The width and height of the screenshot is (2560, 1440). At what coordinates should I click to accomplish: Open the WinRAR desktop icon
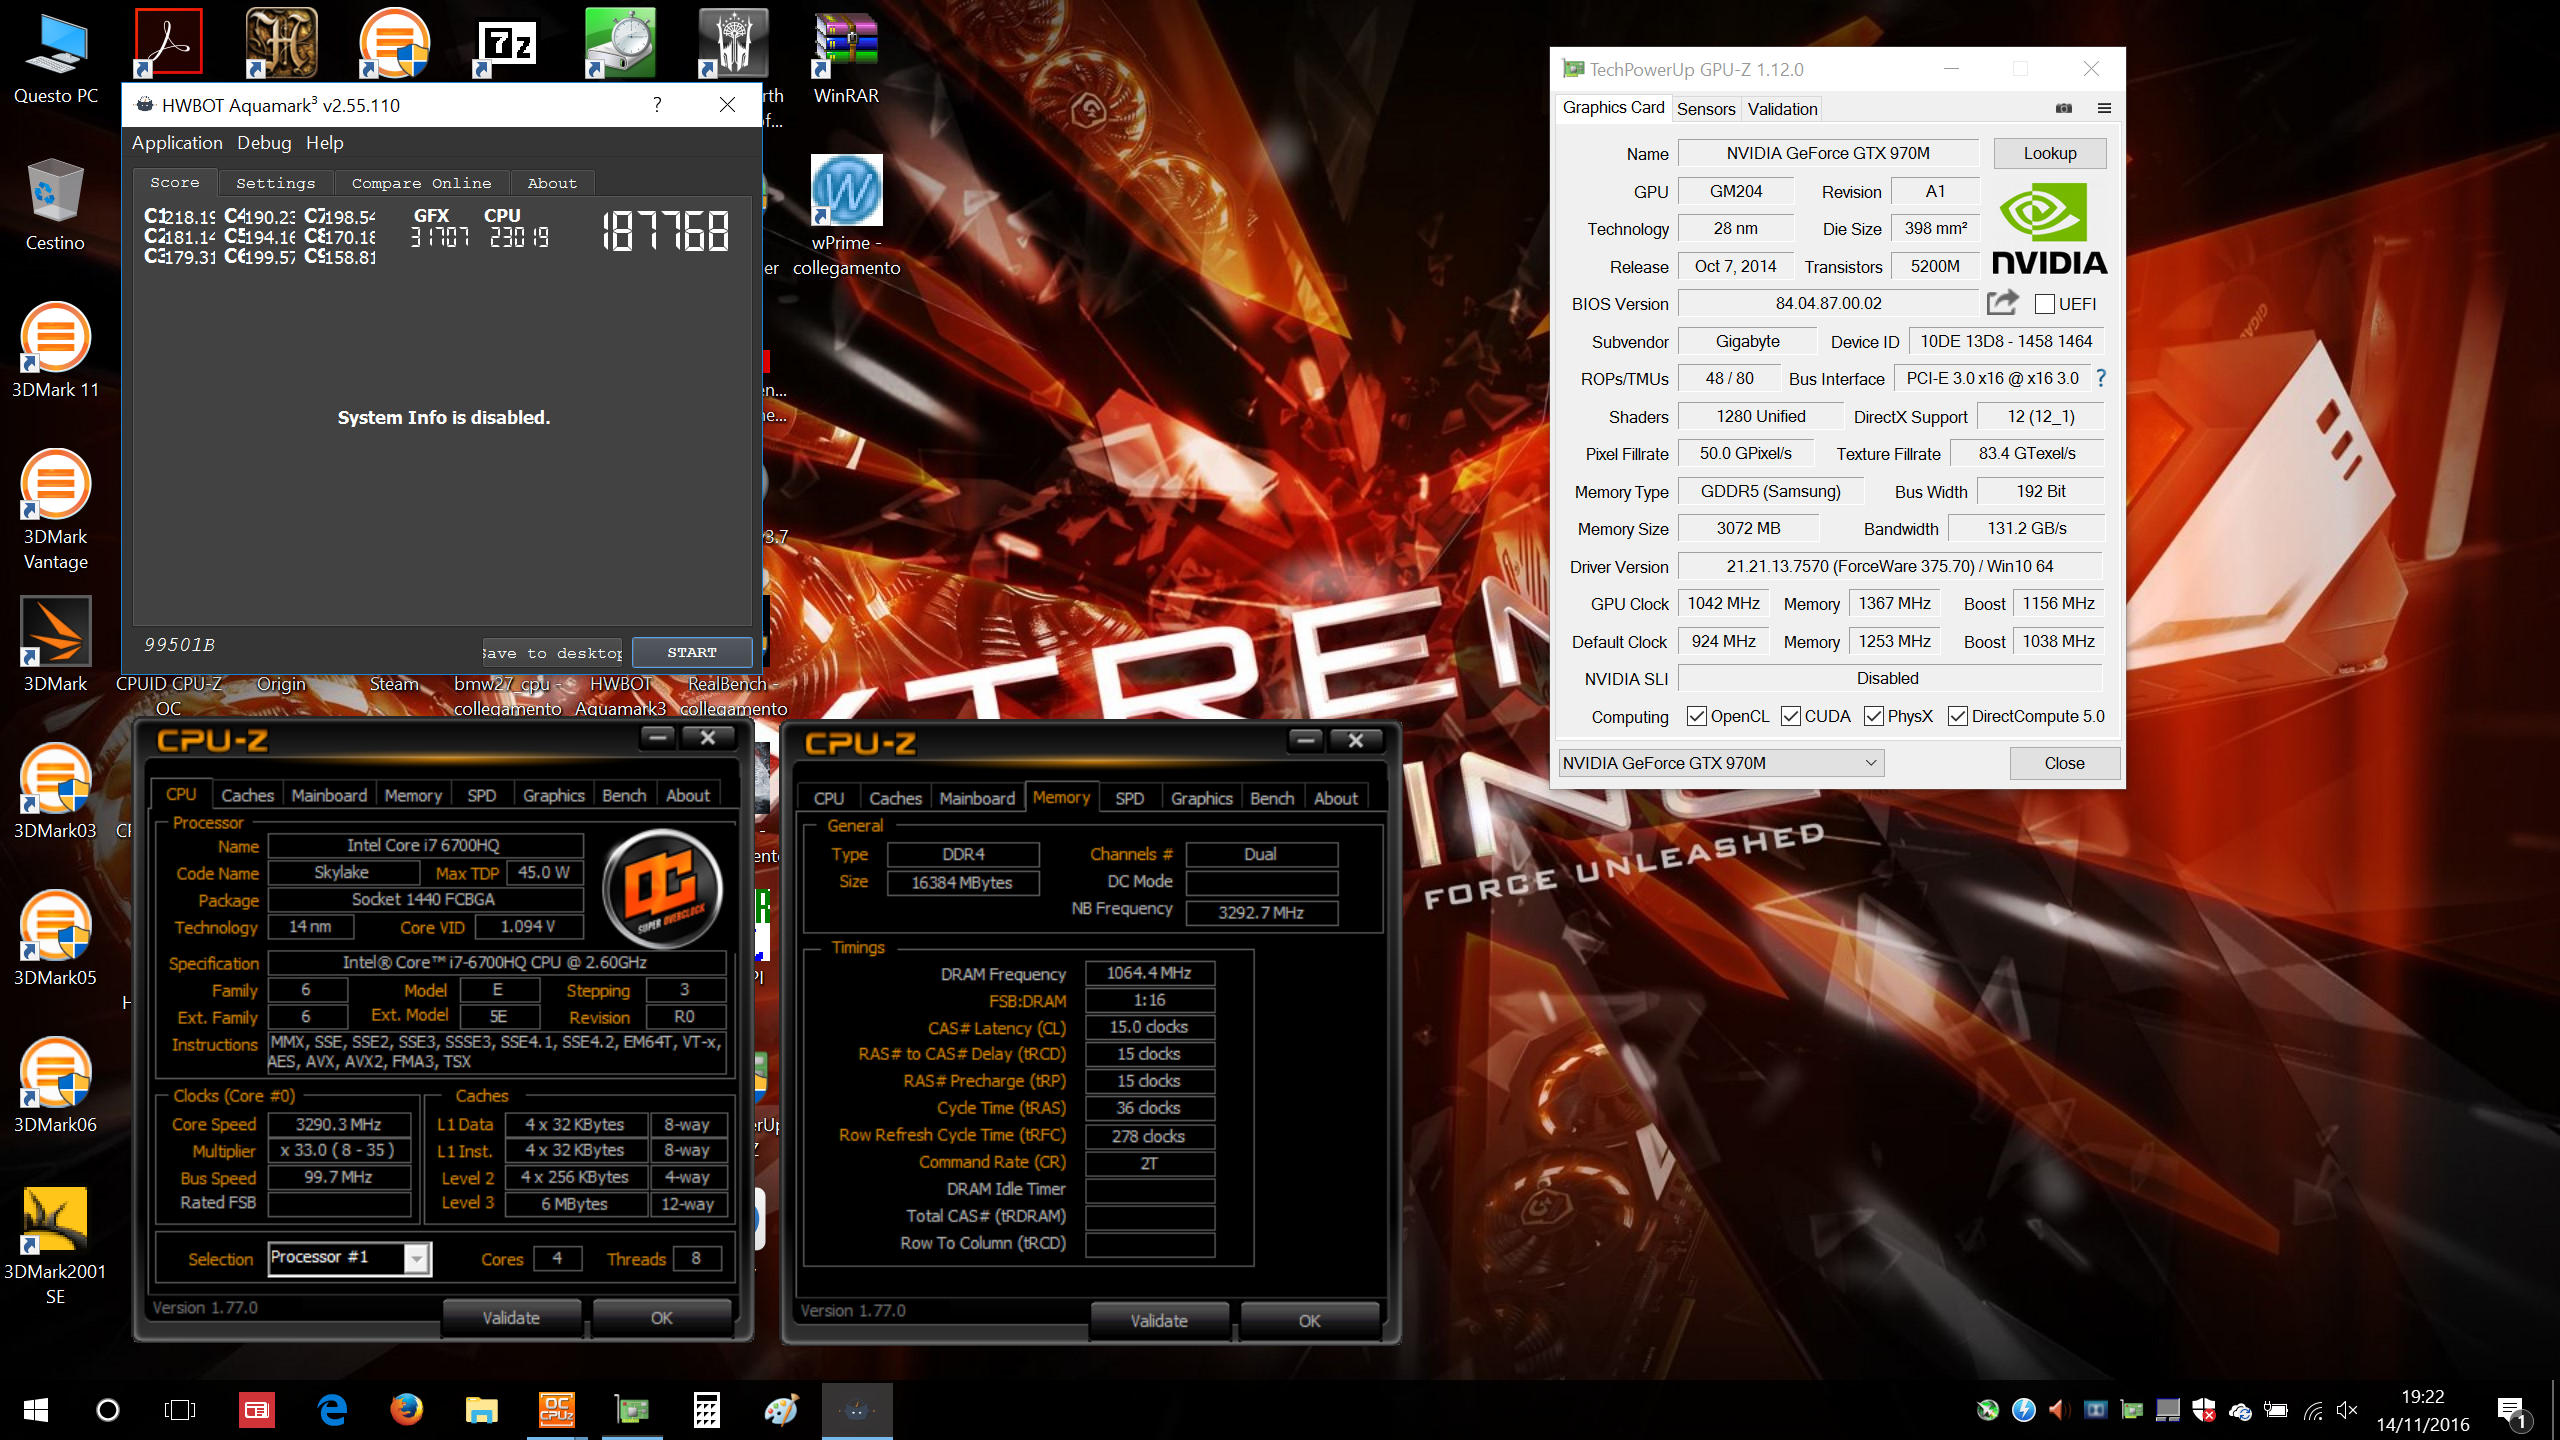846,58
